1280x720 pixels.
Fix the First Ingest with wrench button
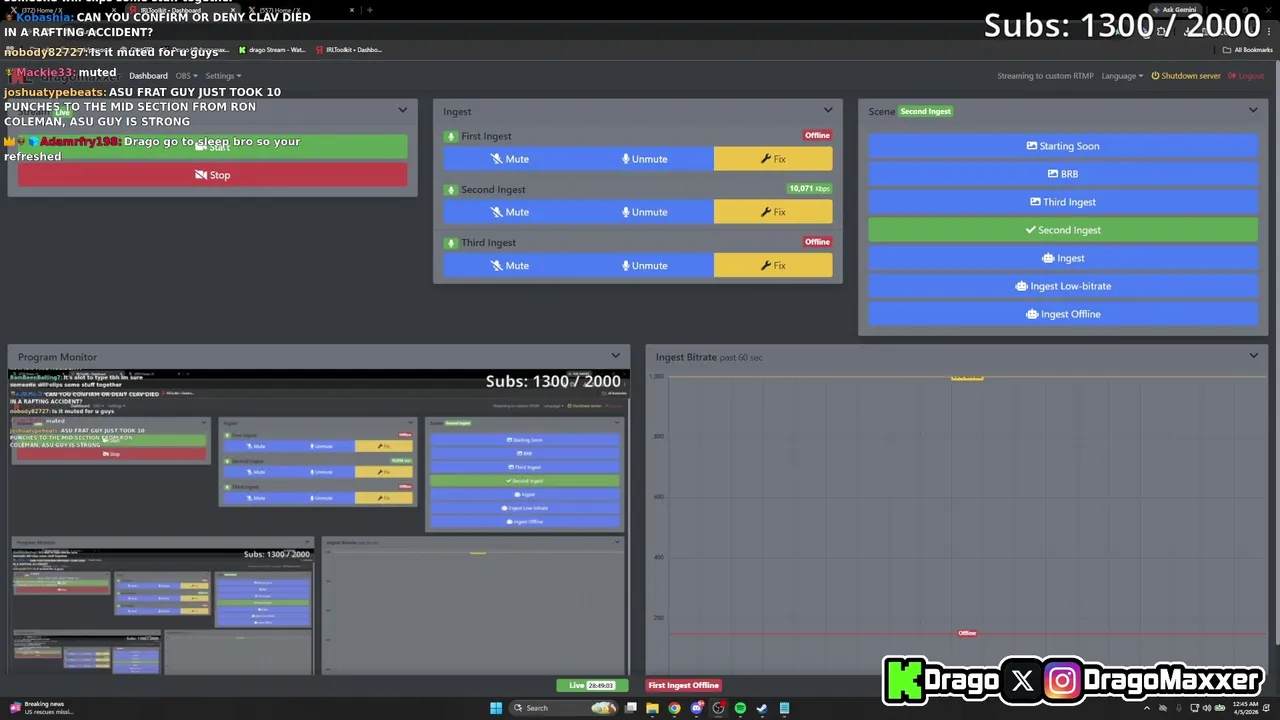point(773,159)
